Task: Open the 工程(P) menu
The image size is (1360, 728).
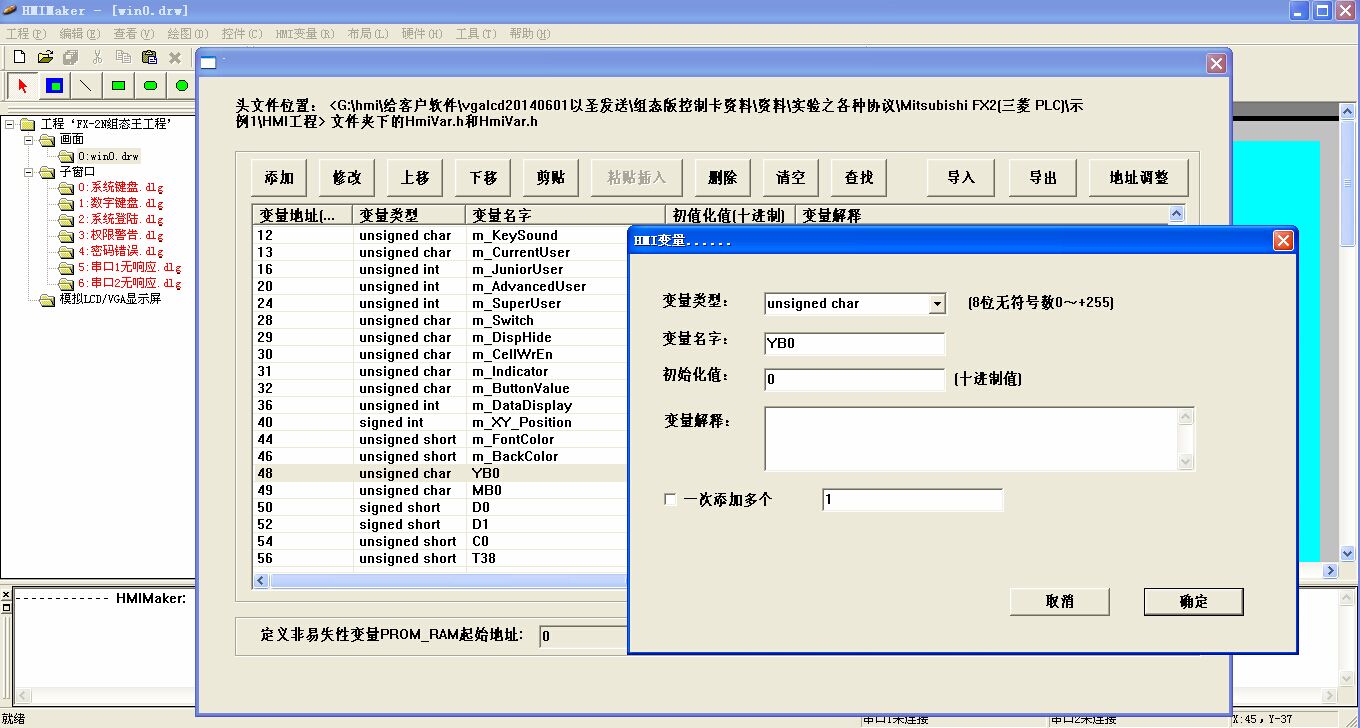Action: point(26,34)
